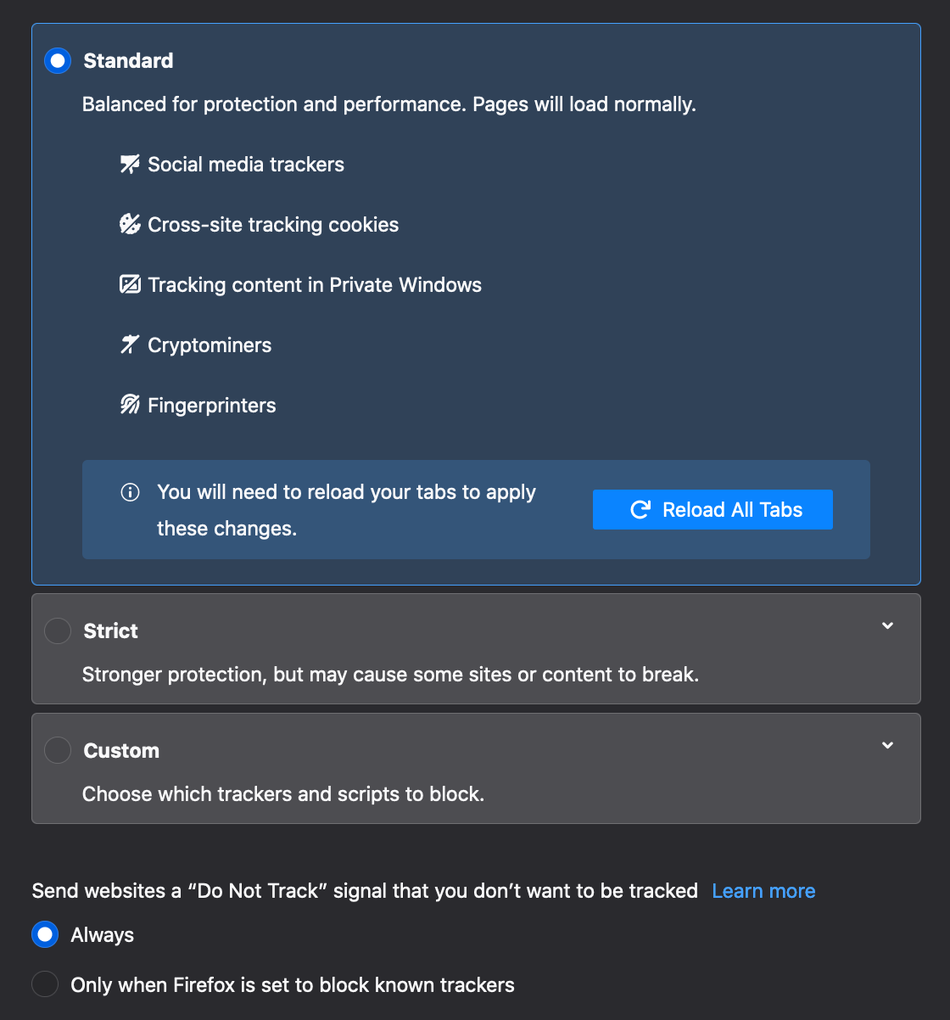Click the Fingerprinters icon

point(130,405)
